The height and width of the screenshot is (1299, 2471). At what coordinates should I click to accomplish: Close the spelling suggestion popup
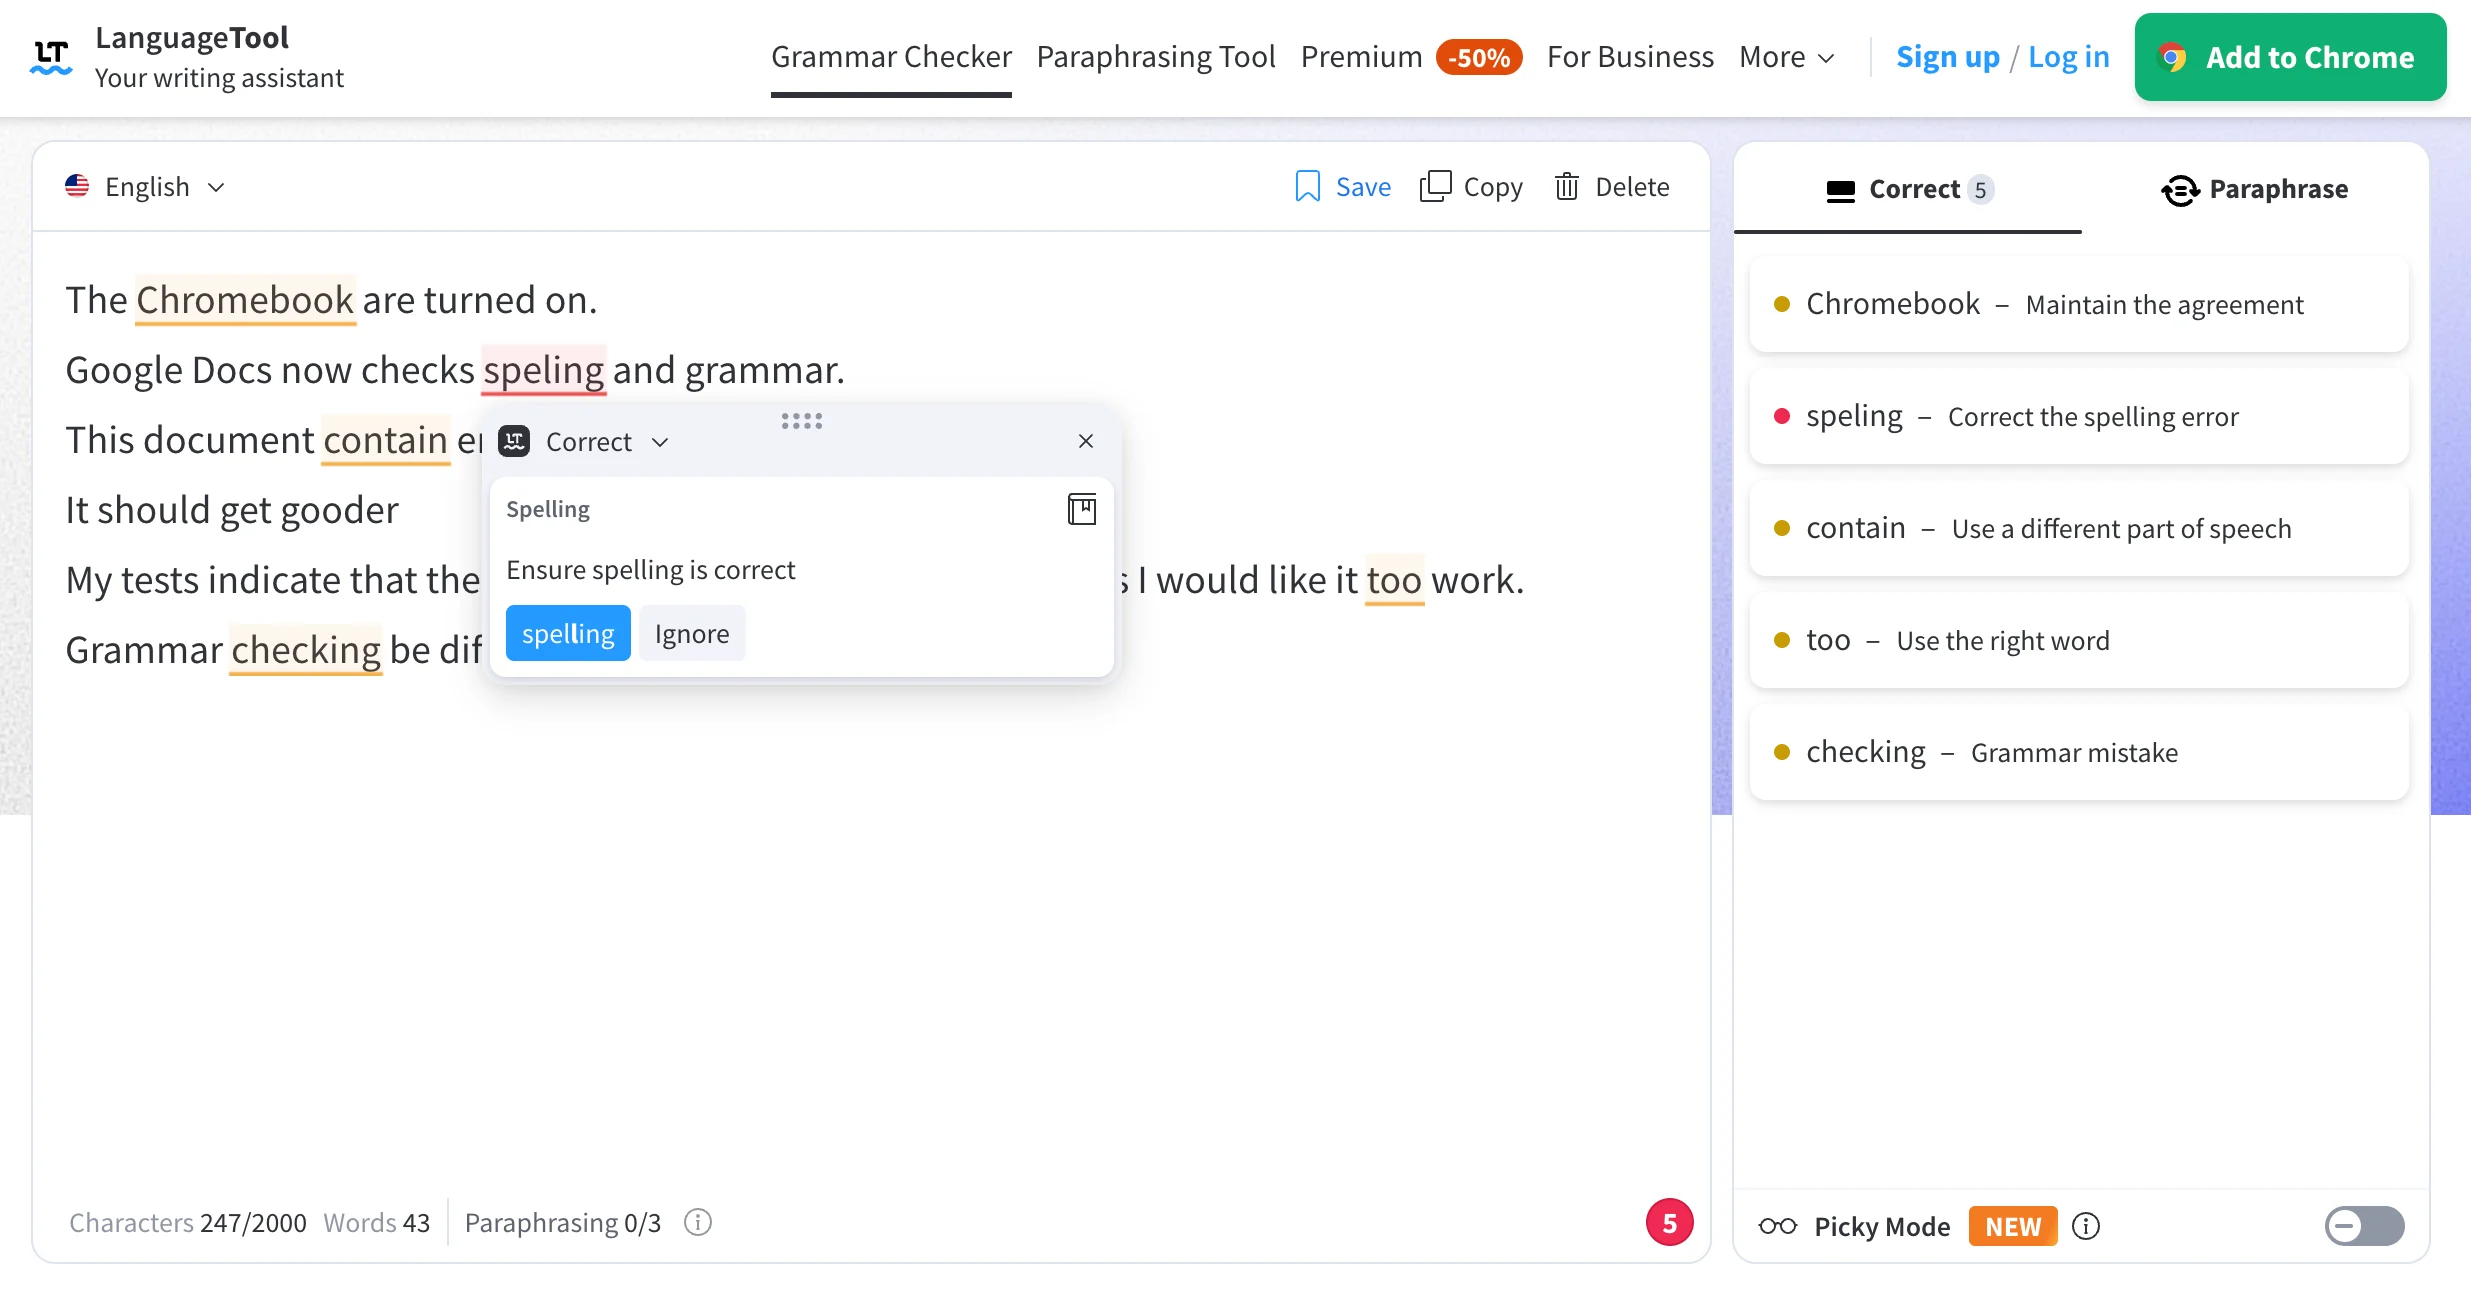pyautogui.click(x=1086, y=441)
